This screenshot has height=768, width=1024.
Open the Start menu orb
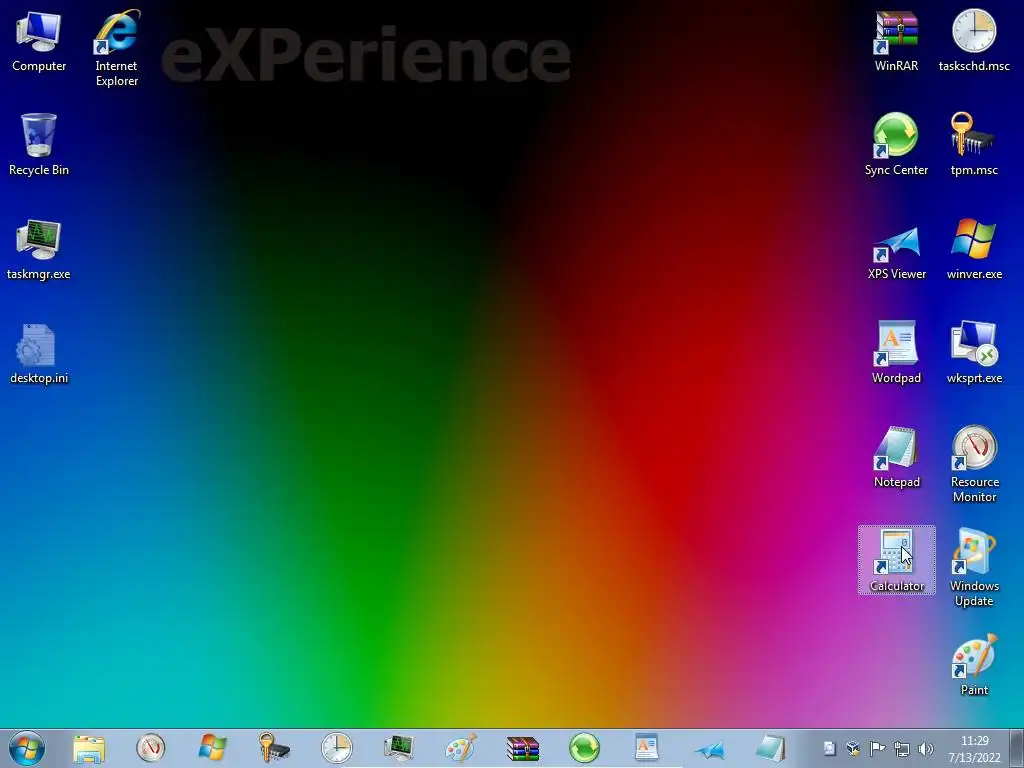(x=27, y=748)
